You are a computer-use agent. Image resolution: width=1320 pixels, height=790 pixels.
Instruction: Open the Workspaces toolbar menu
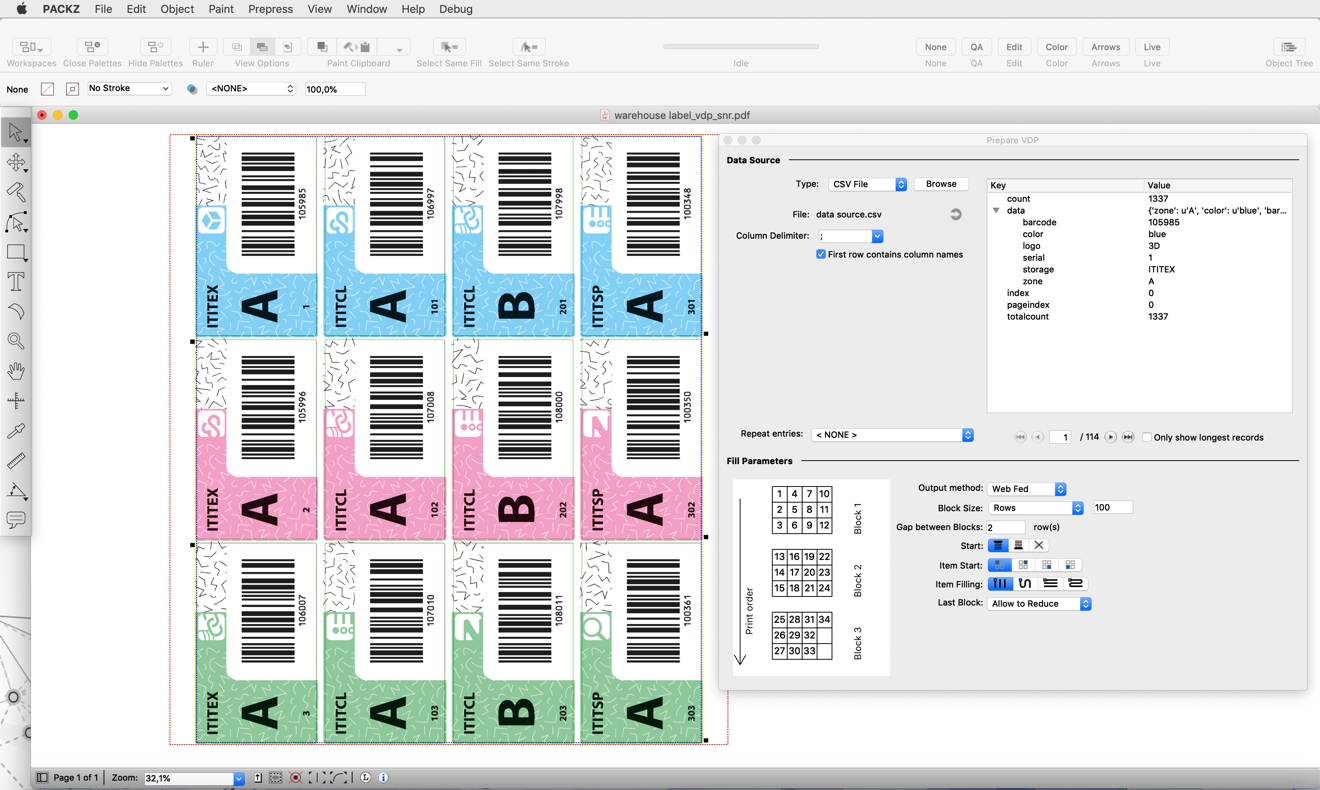(x=31, y=47)
